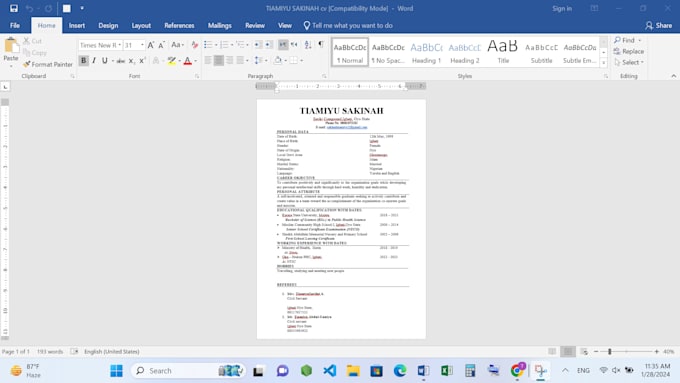
Task: Switch to the Review tab
Action: (255, 26)
